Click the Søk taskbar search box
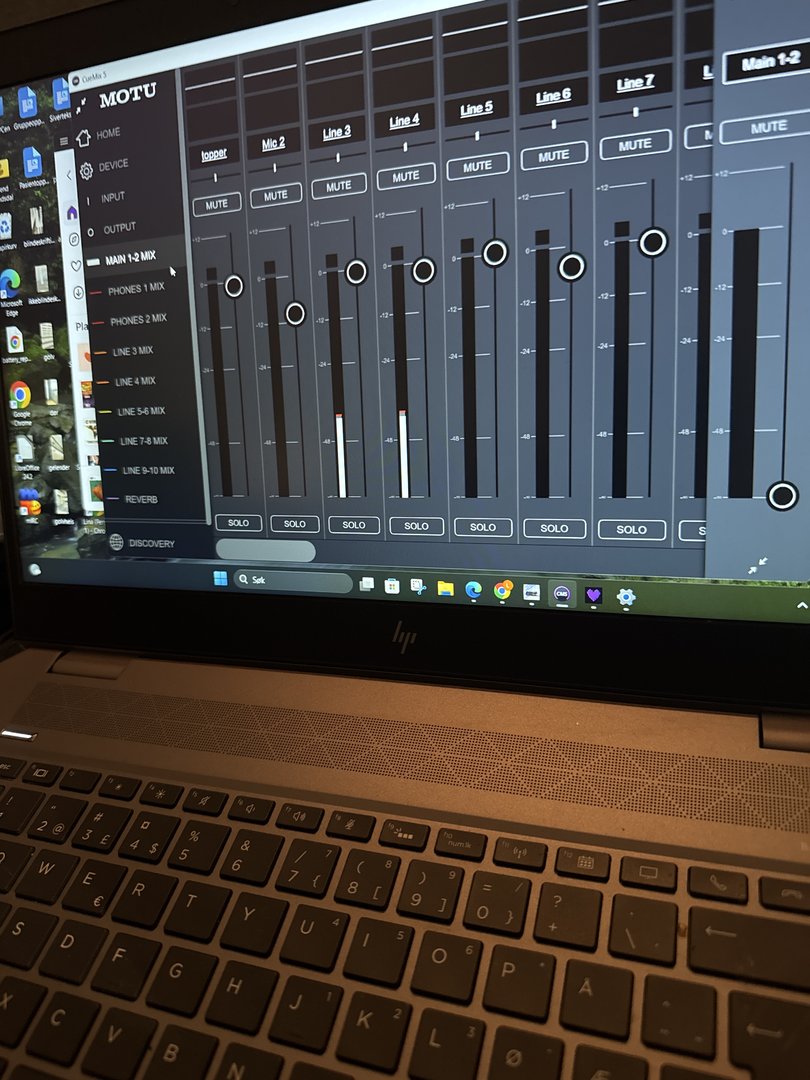This screenshot has width=810, height=1080. point(293,581)
